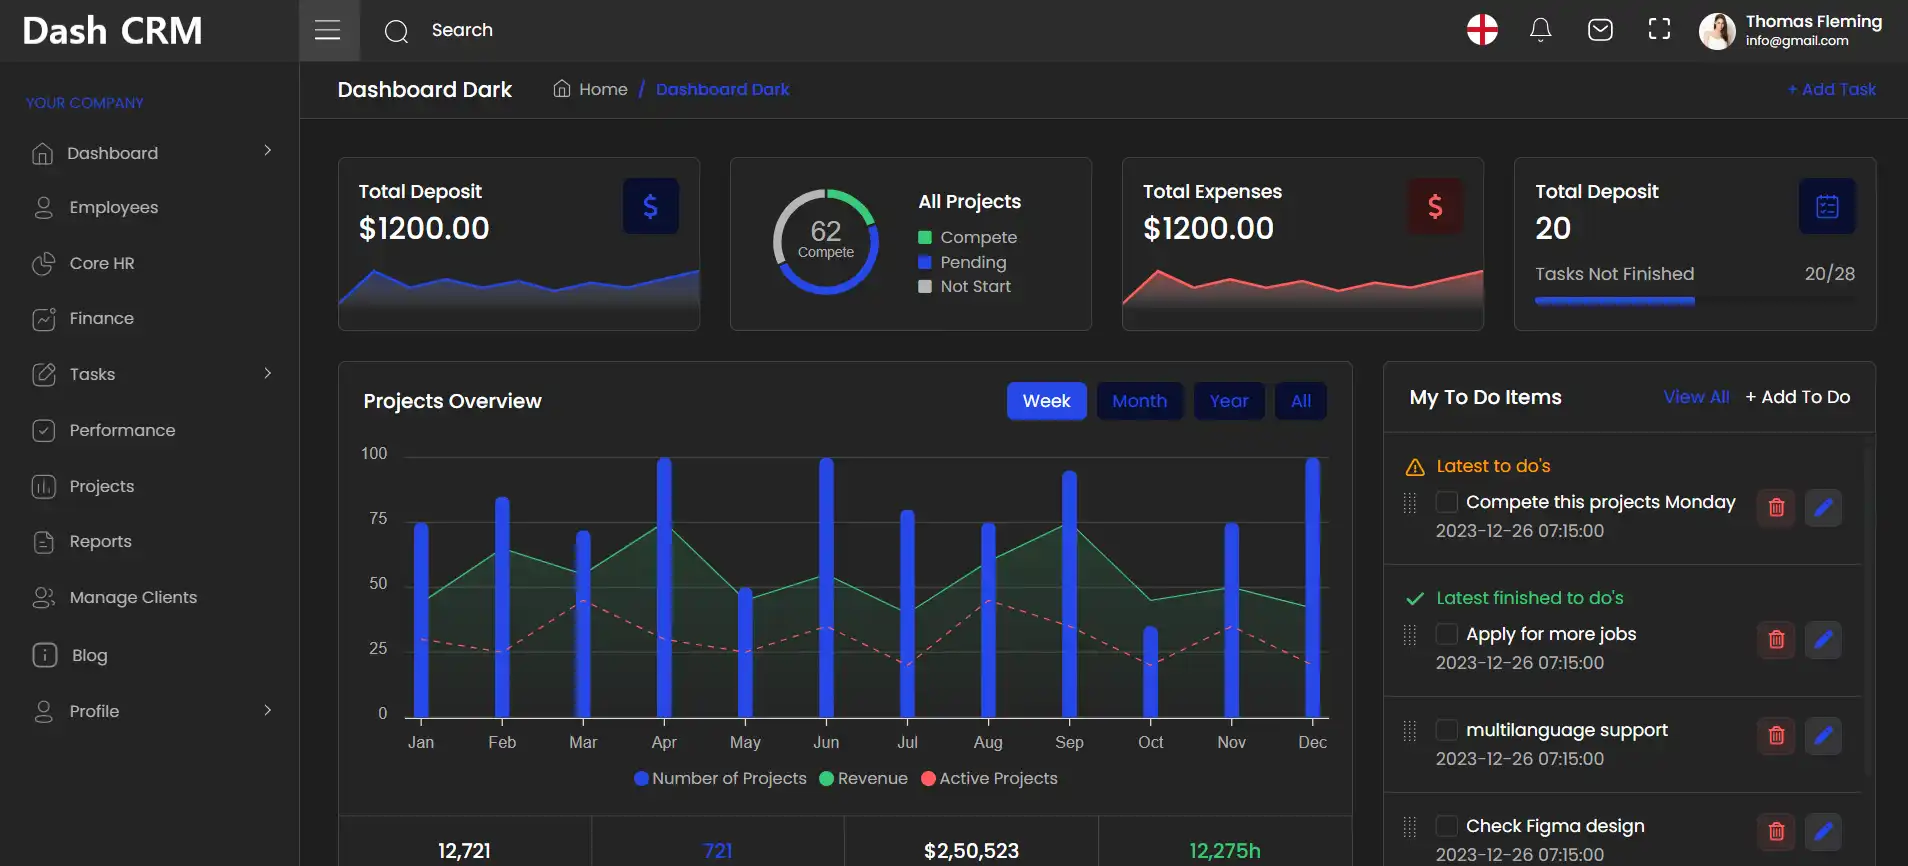This screenshot has width=1908, height=866.
Task: Toggle 'Revenue' chart legend series
Action: [863, 778]
